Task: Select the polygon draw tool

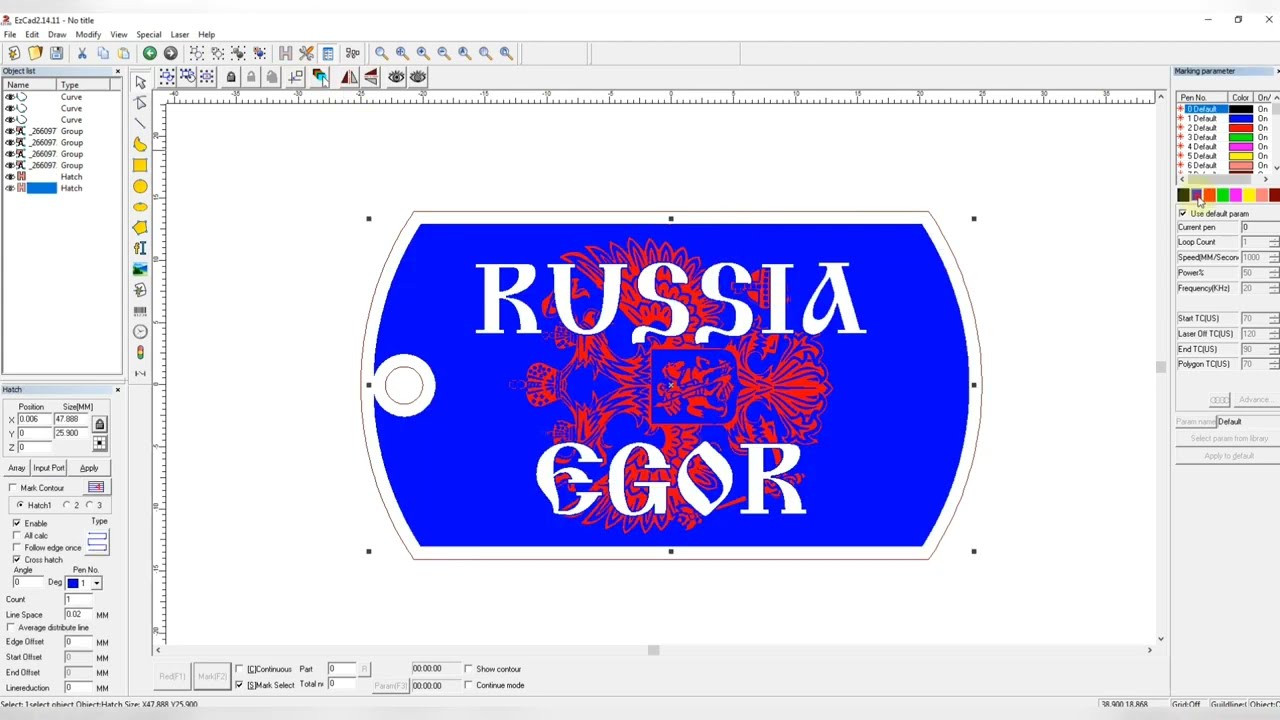Action: tap(140, 227)
